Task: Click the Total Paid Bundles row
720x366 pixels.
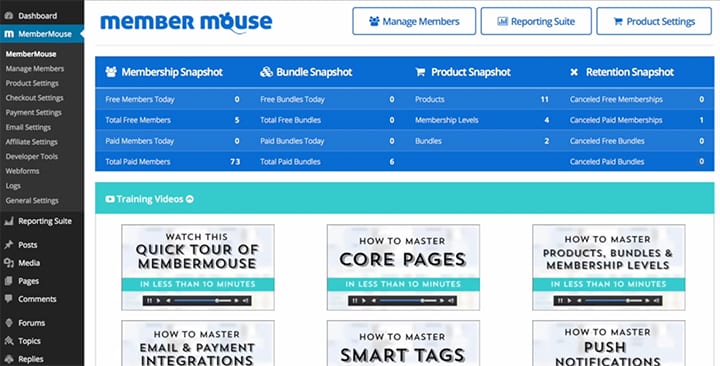Action: pos(327,162)
